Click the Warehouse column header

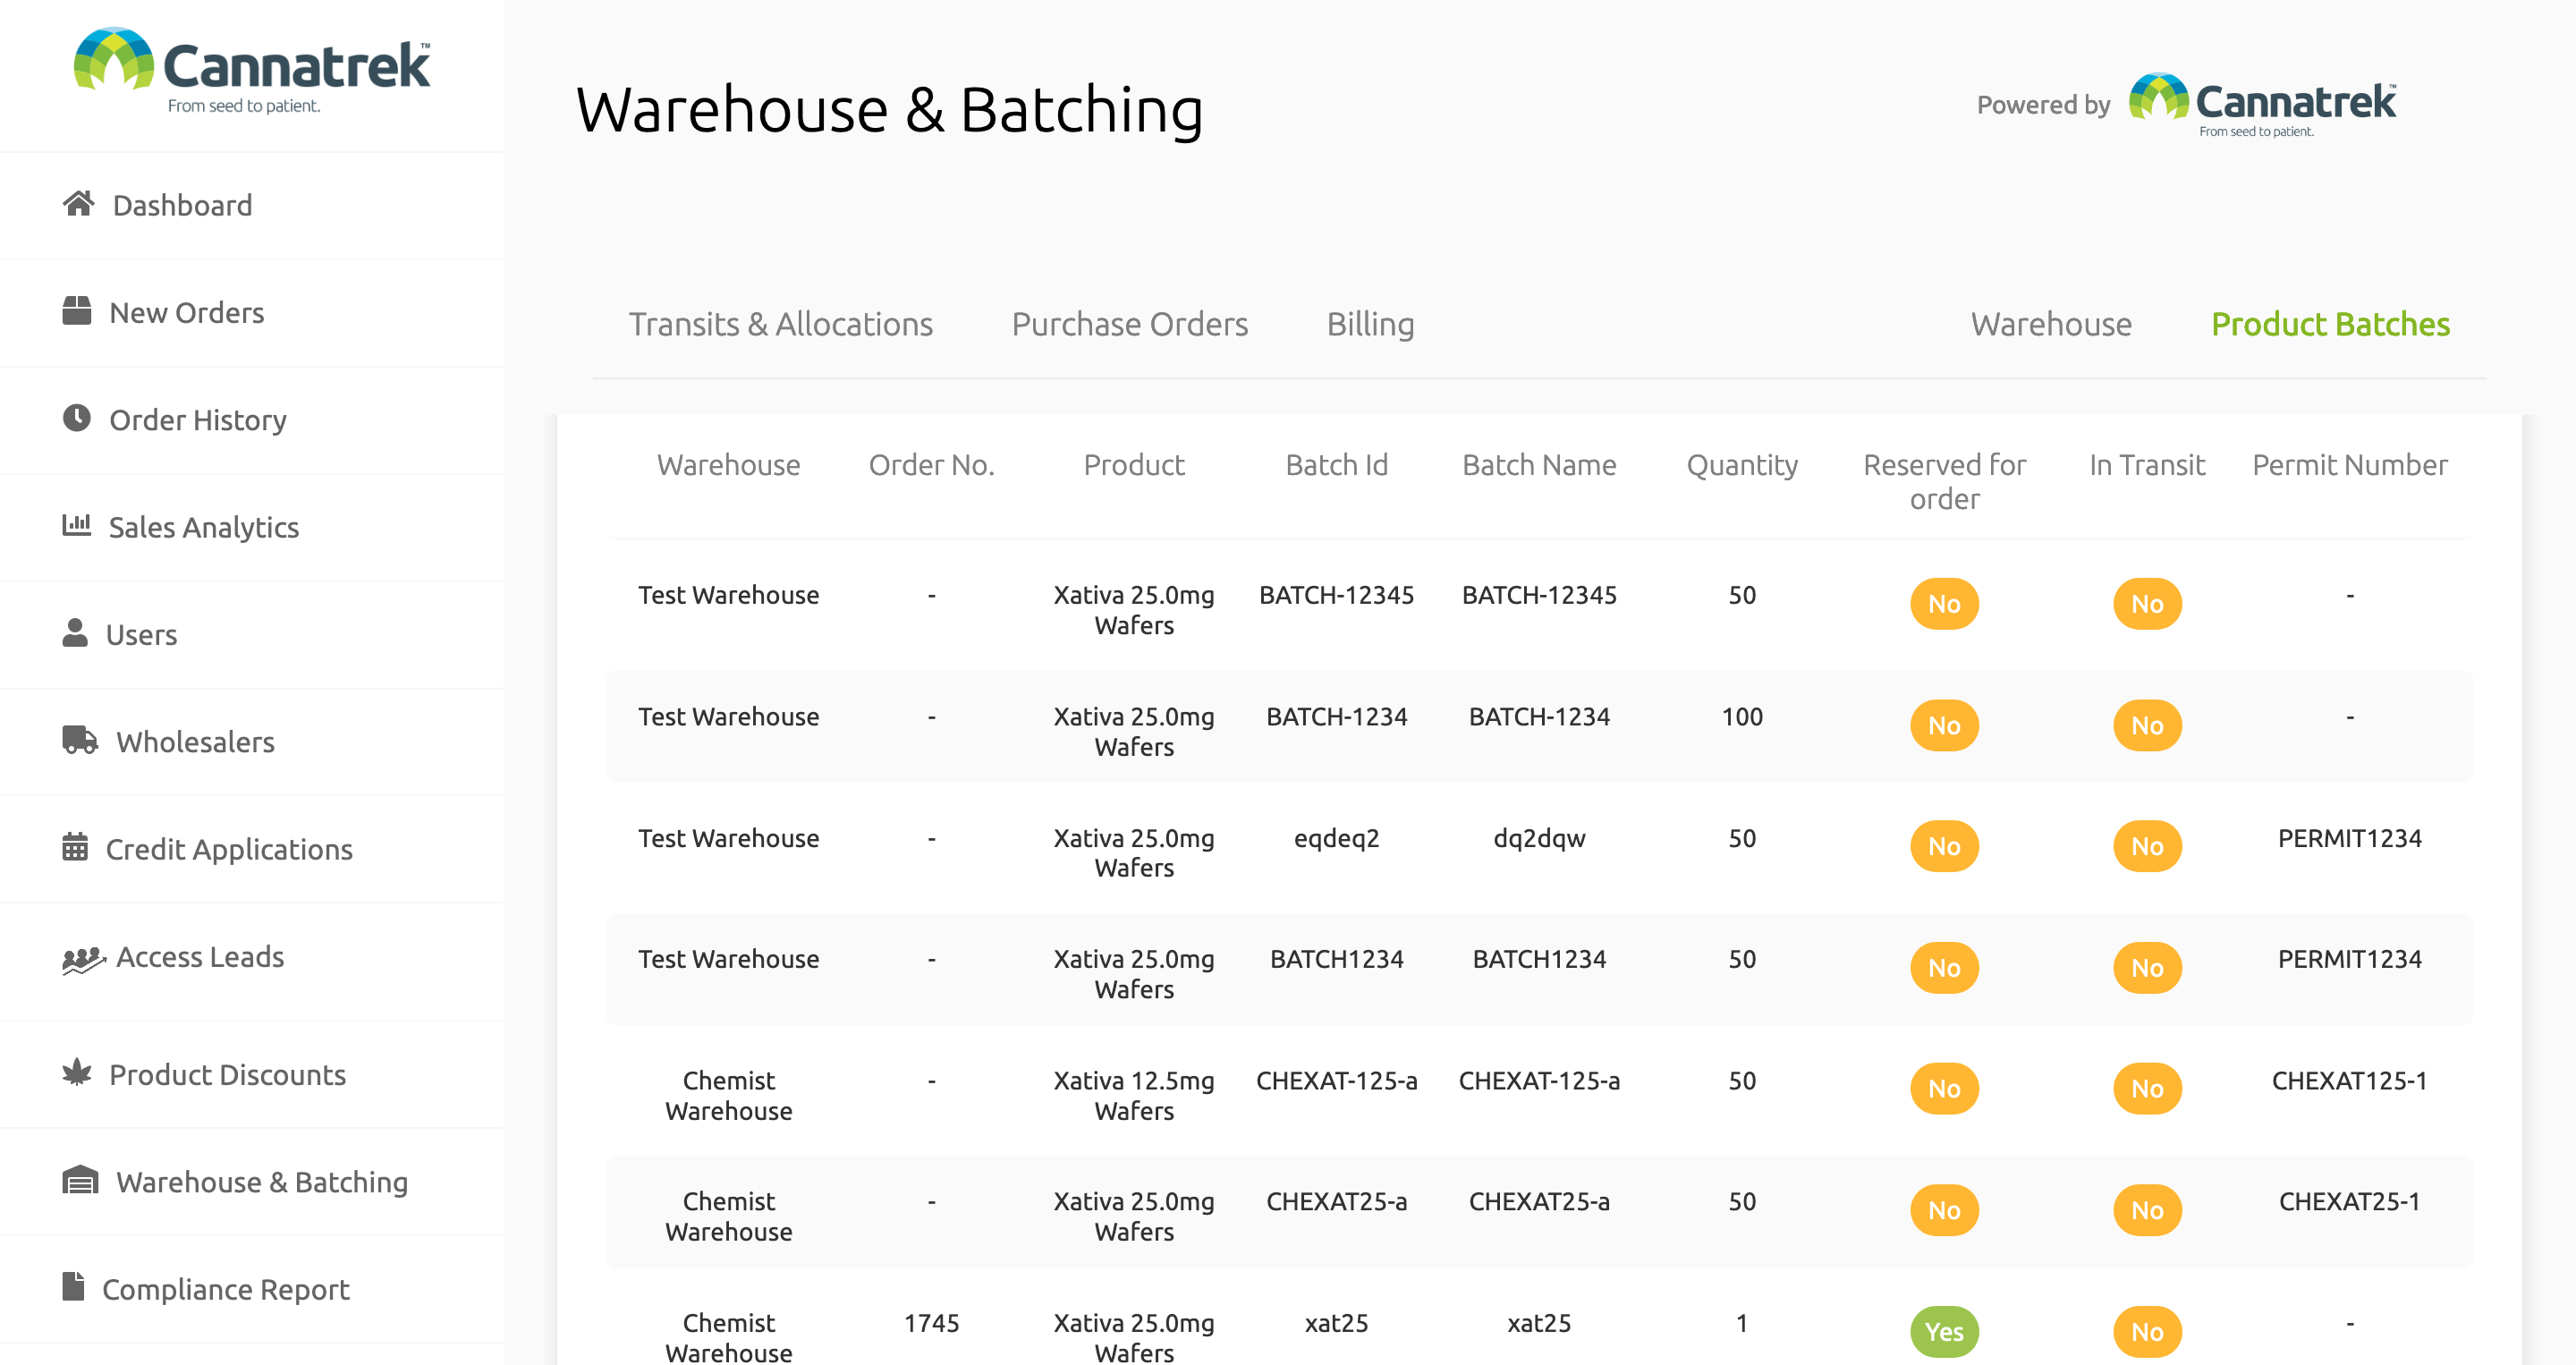pos(728,465)
